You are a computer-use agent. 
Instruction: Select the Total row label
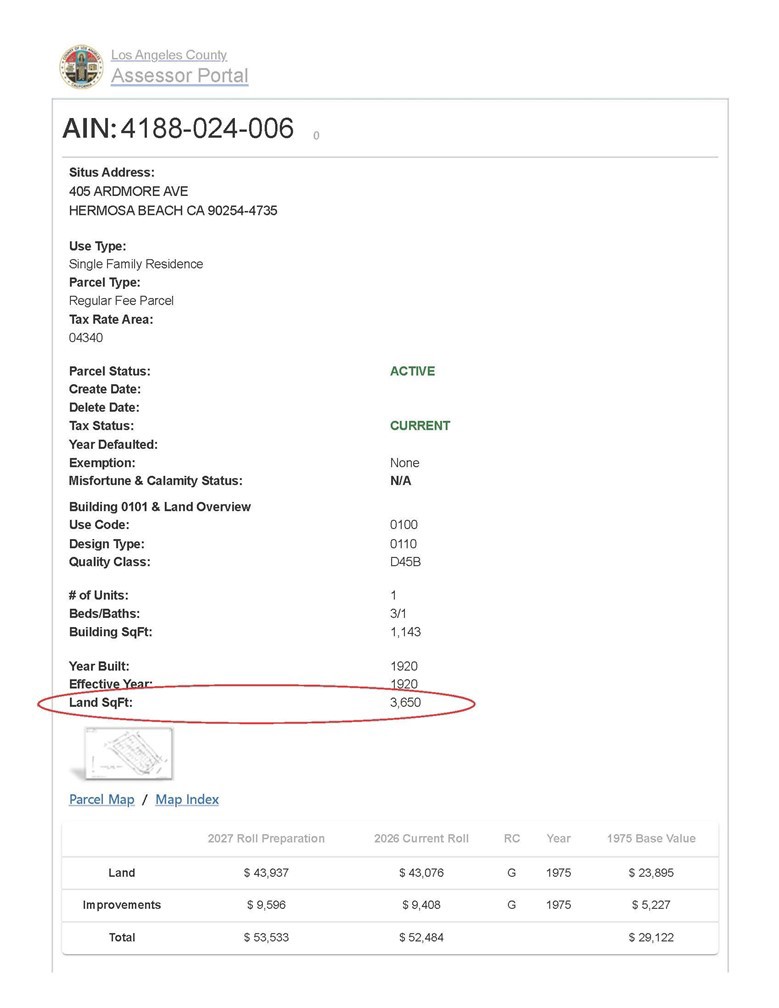click(x=121, y=937)
